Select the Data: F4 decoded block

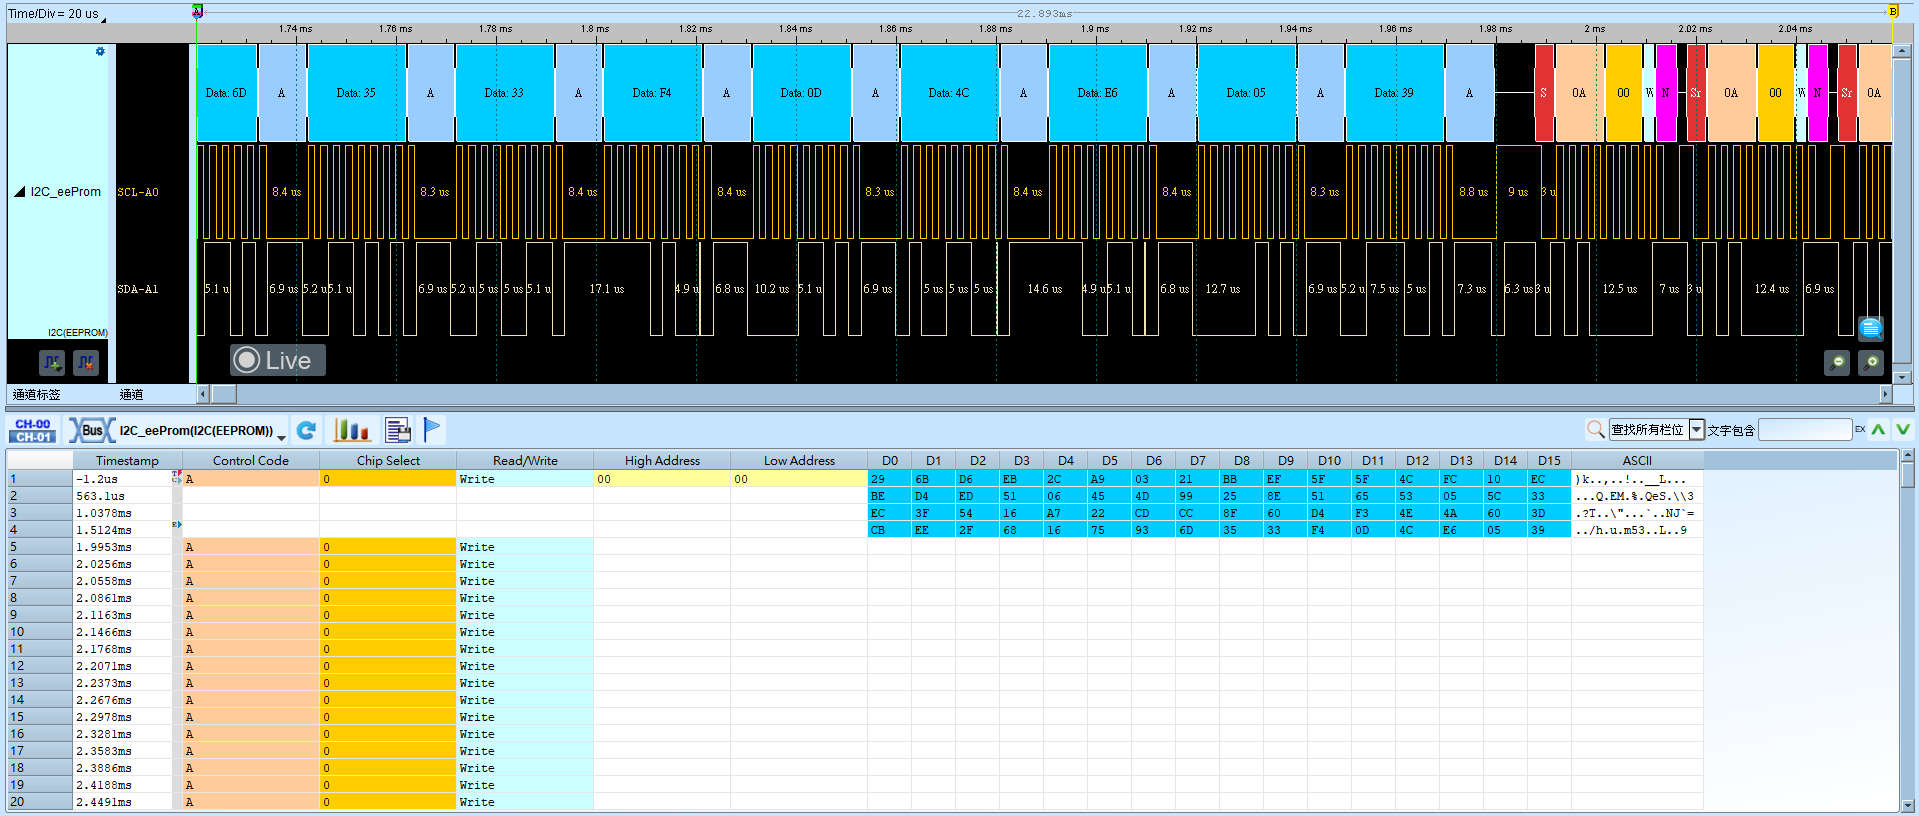point(652,93)
